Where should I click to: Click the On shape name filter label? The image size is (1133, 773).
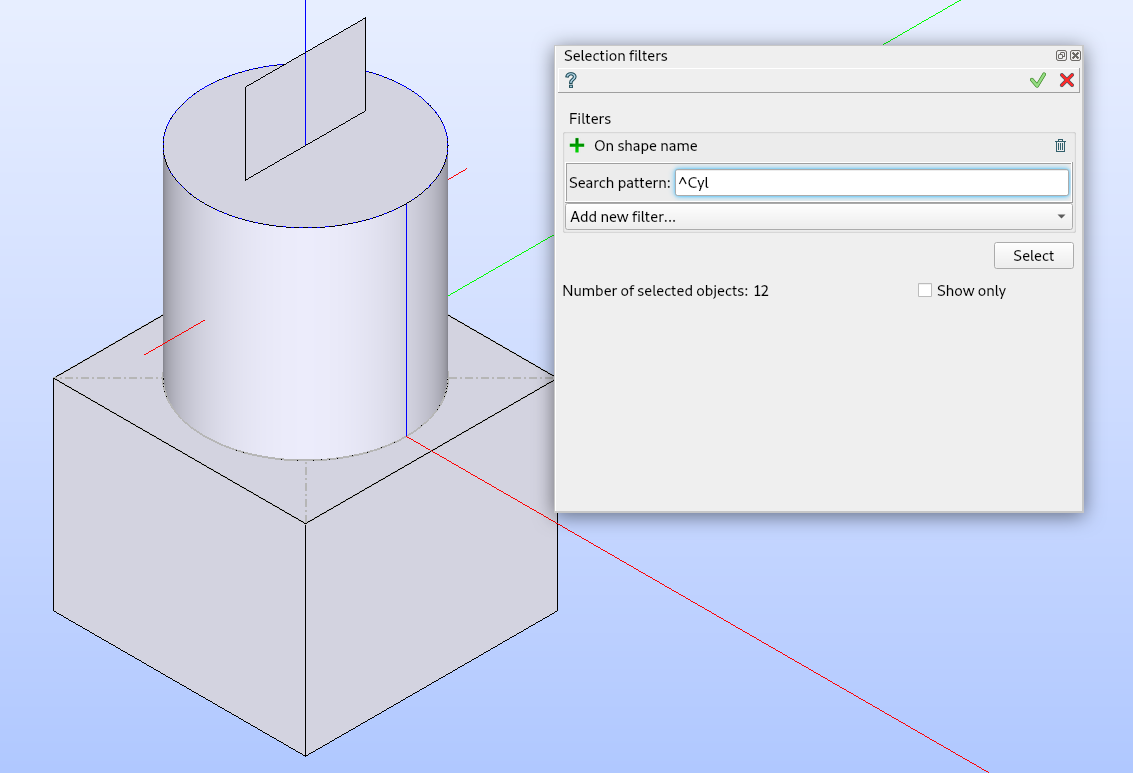coord(646,146)
